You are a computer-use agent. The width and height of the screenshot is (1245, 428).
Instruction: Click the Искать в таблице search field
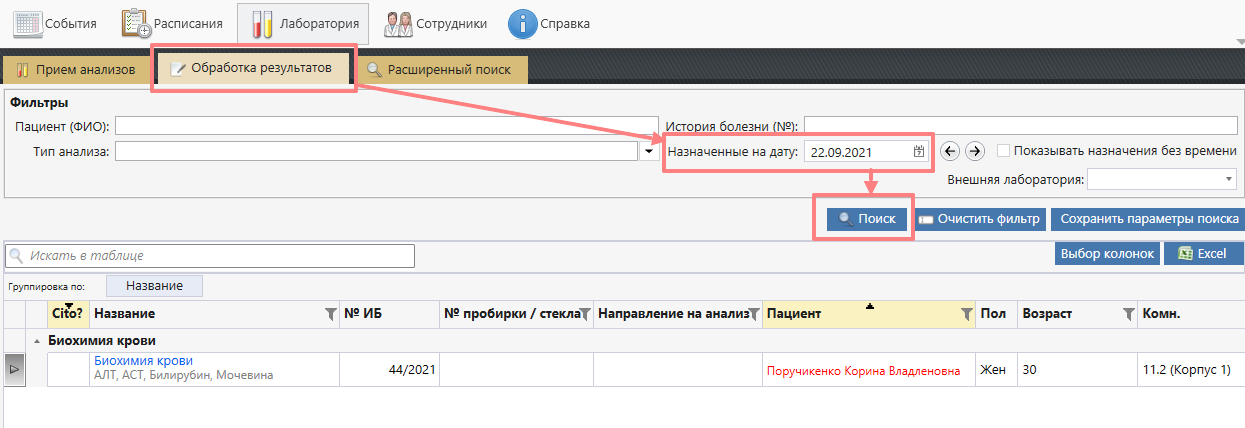pyautogui.click(x=210, y=256)
